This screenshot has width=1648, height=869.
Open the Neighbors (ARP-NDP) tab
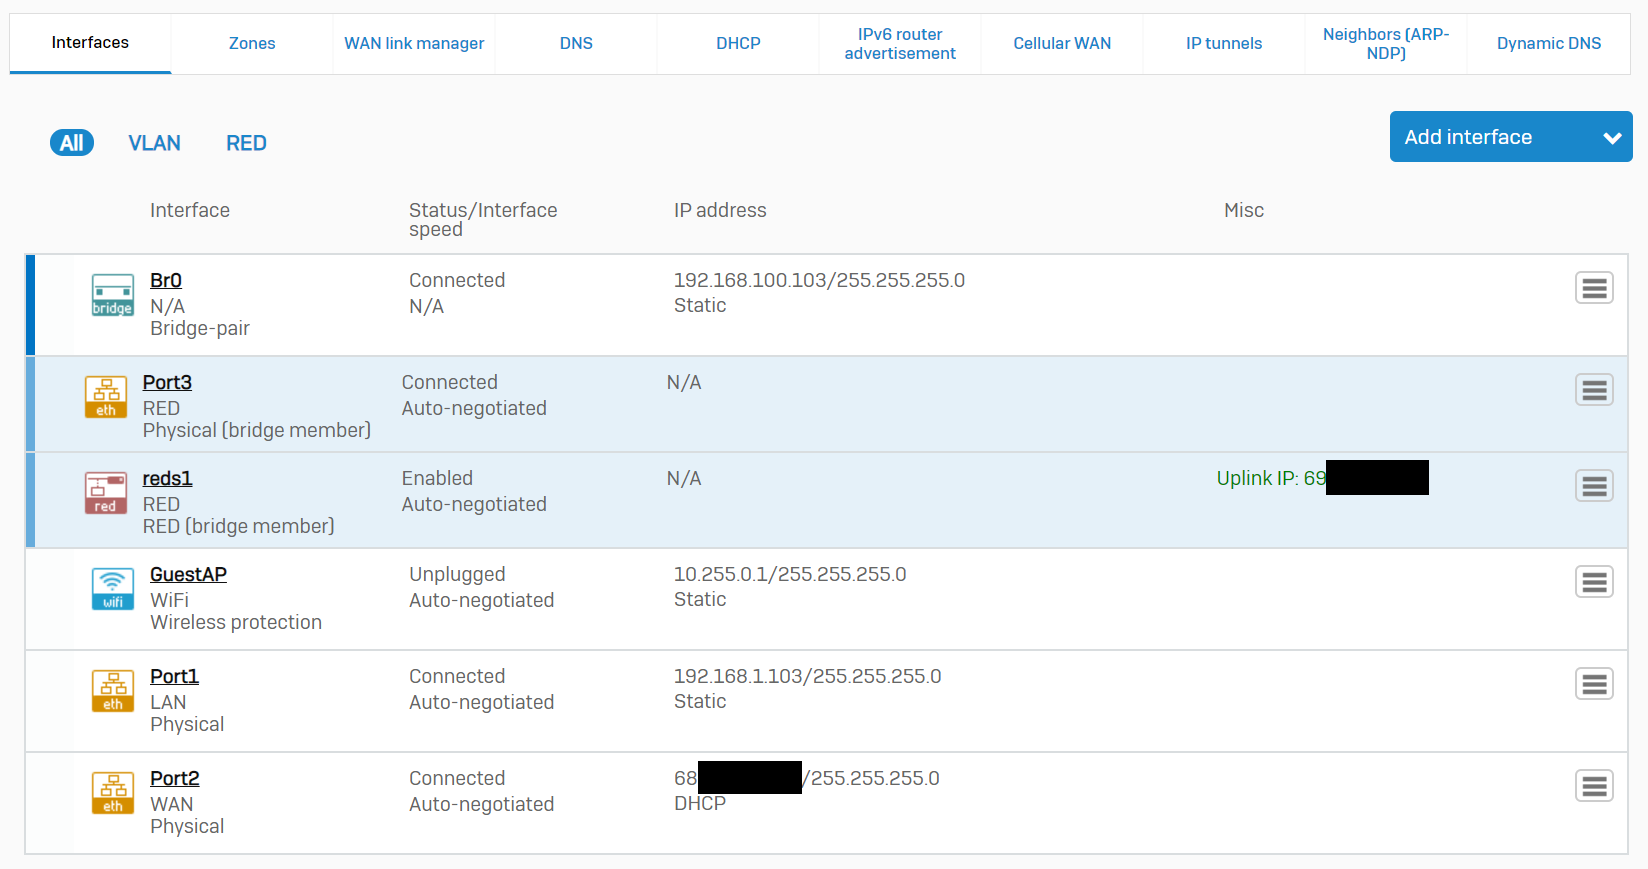click(x=1386, y=43)
